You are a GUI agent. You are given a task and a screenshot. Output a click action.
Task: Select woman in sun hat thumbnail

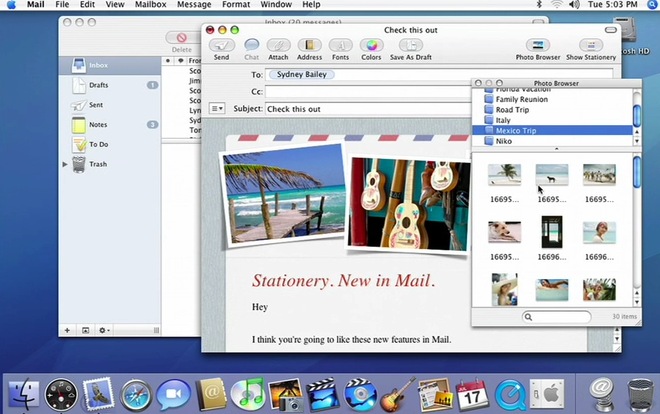tap(504, 289)
